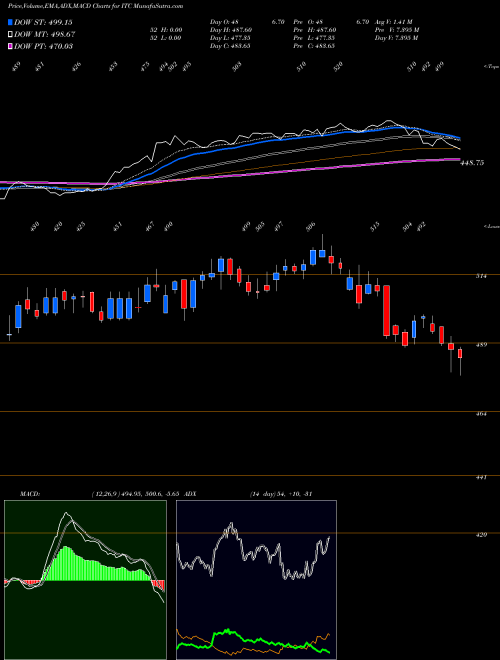Click the '52 H: 0.00' value
The image size is (500, 660).
coord(167,30)
